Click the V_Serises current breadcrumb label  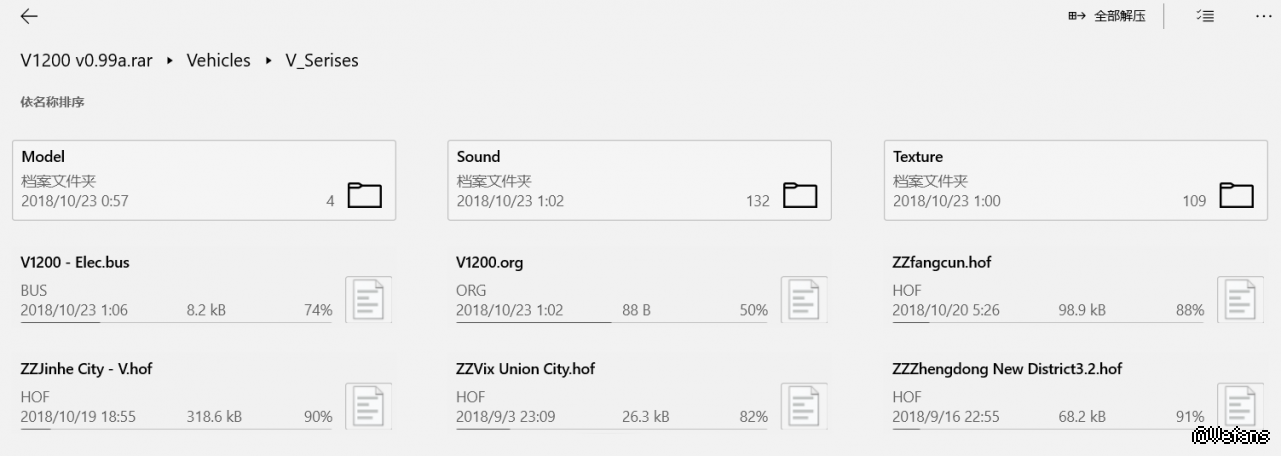pos(322,61)
